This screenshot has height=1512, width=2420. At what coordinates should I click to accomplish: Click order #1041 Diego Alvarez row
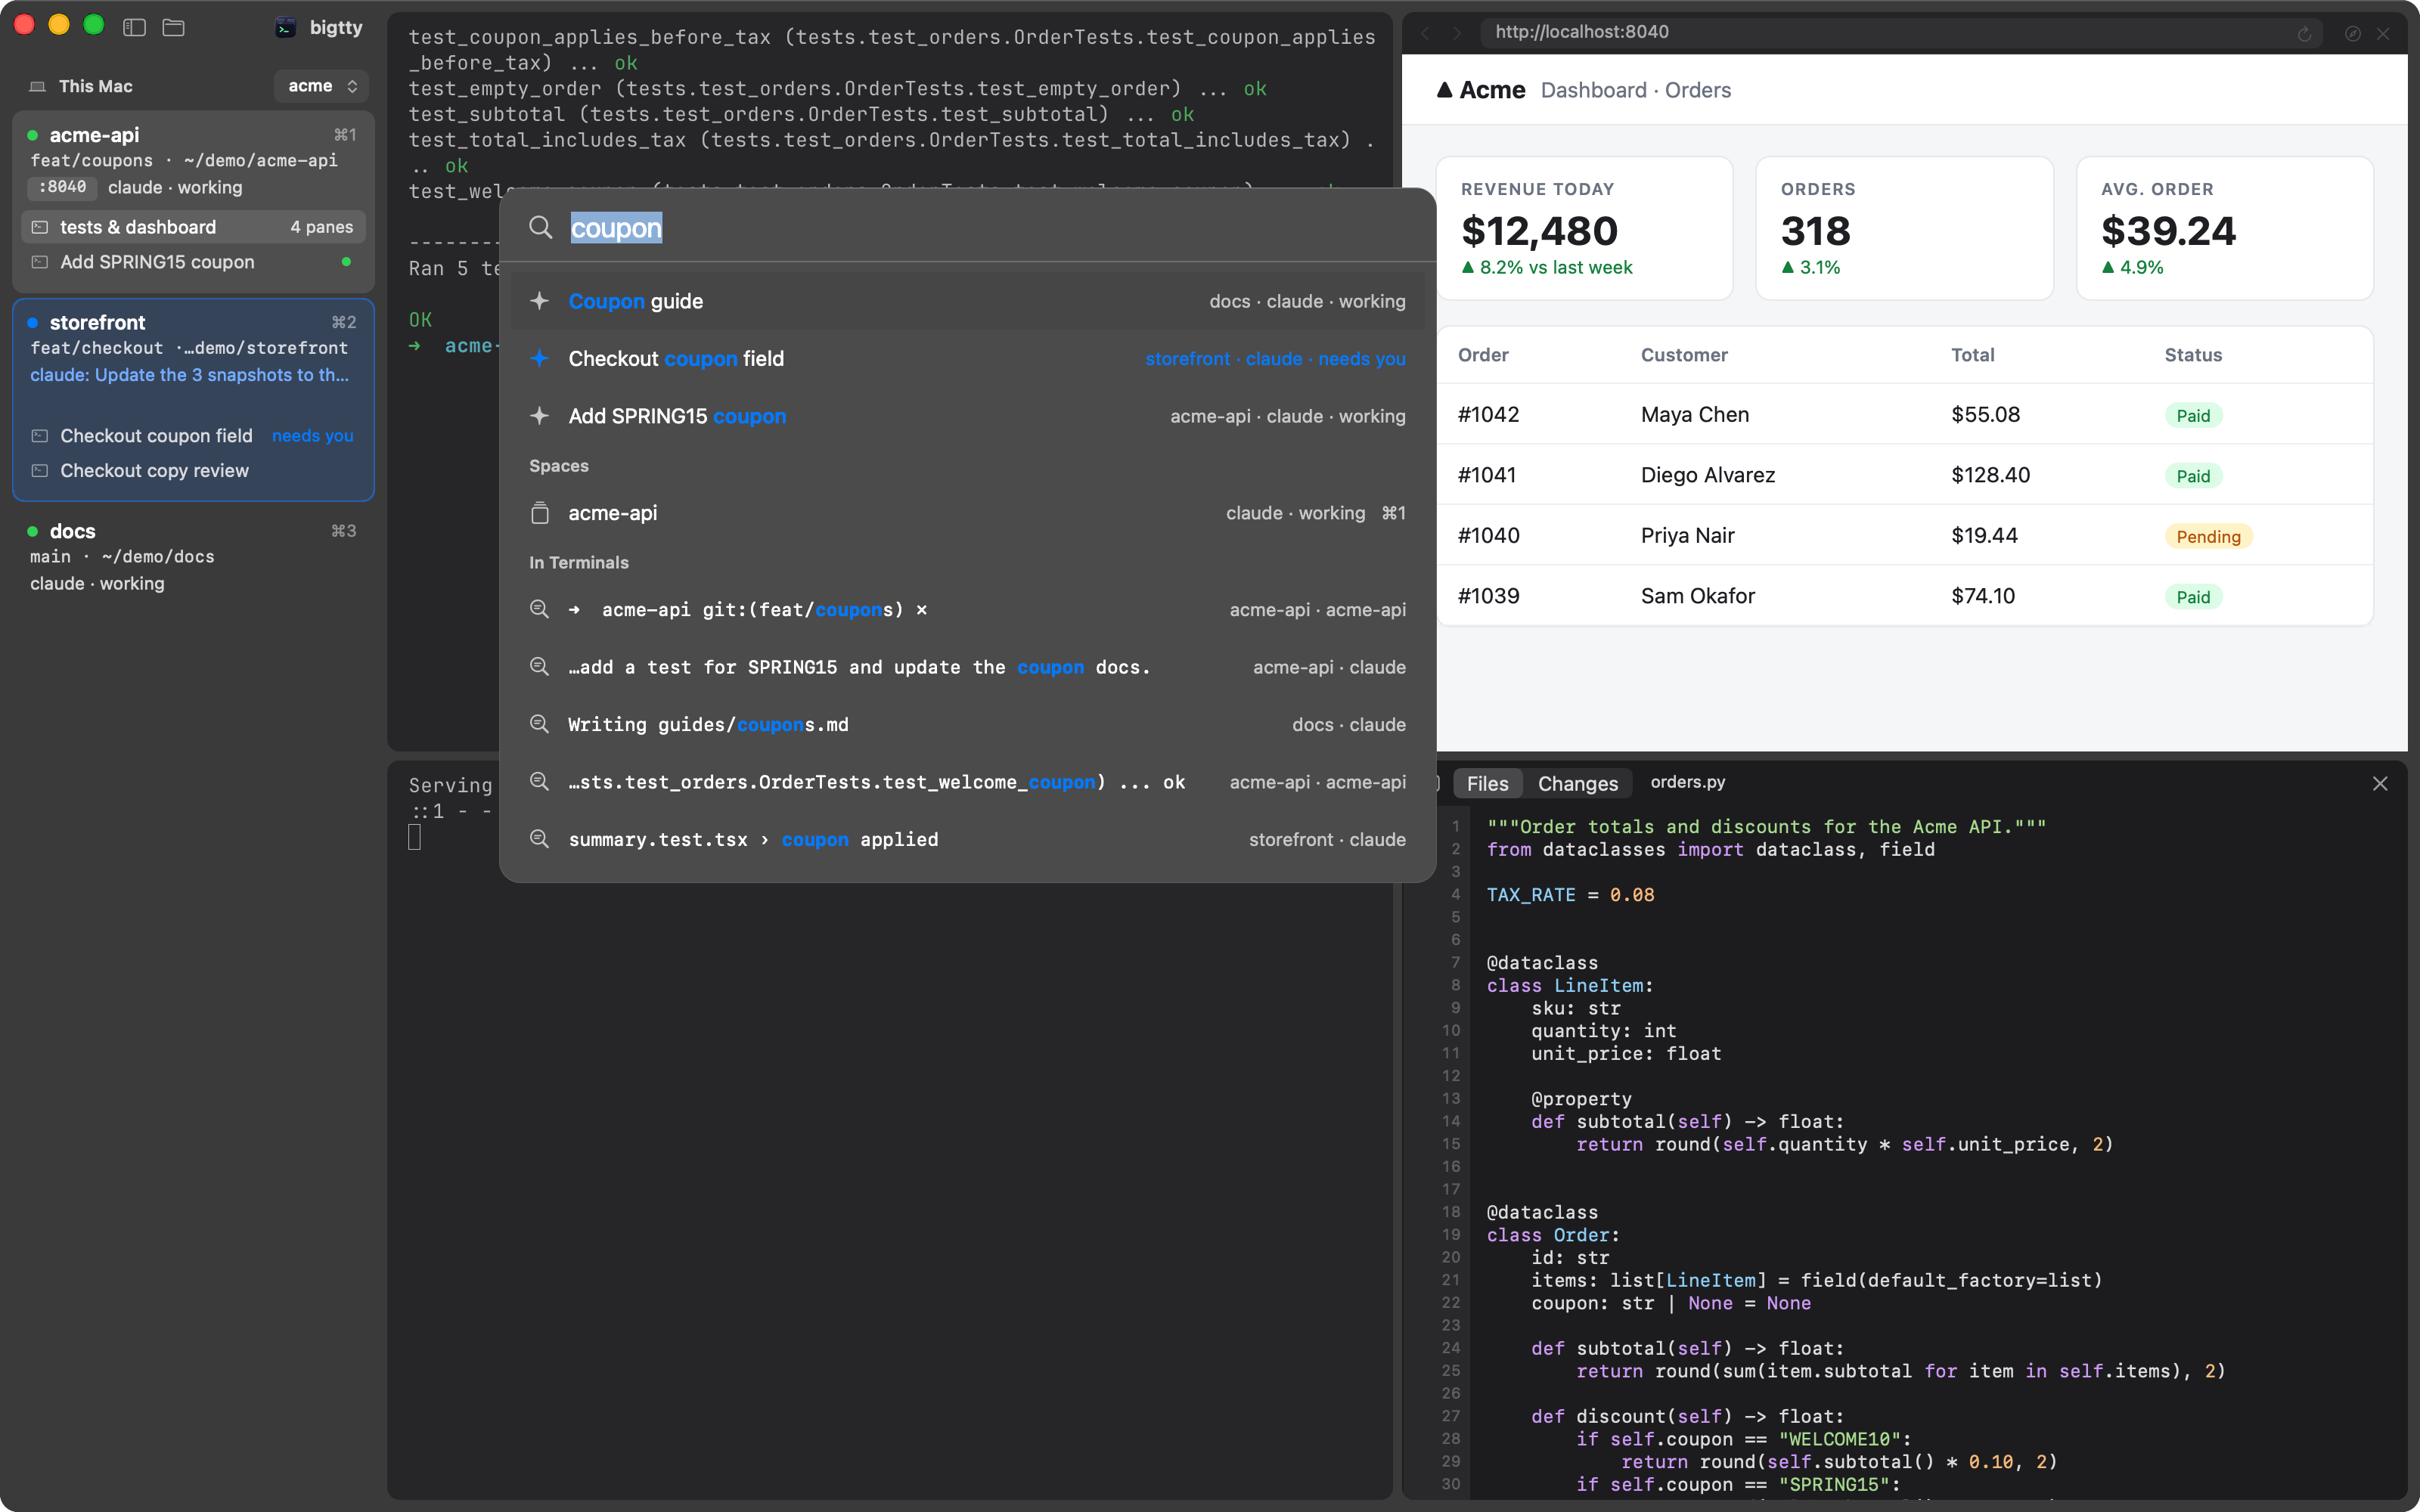(1905, 475)
